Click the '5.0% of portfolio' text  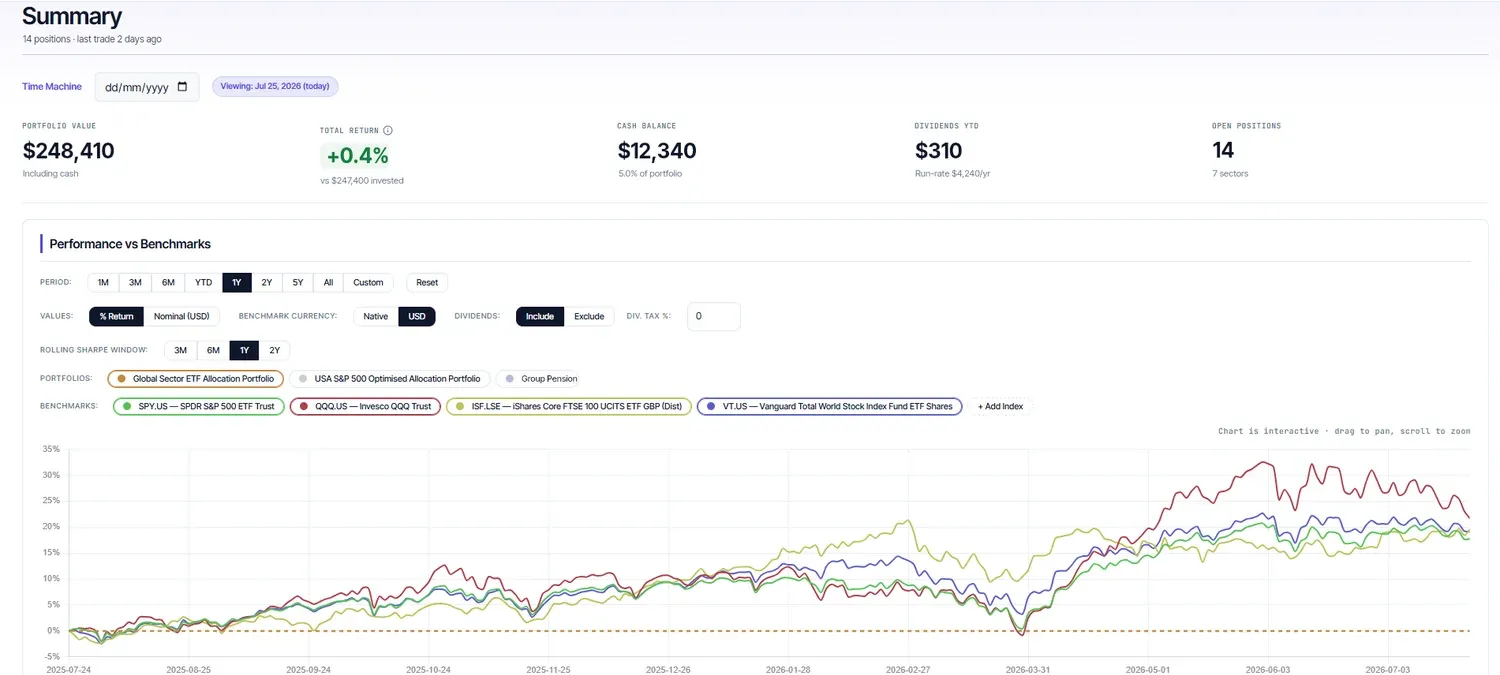[x=650, y=174]
